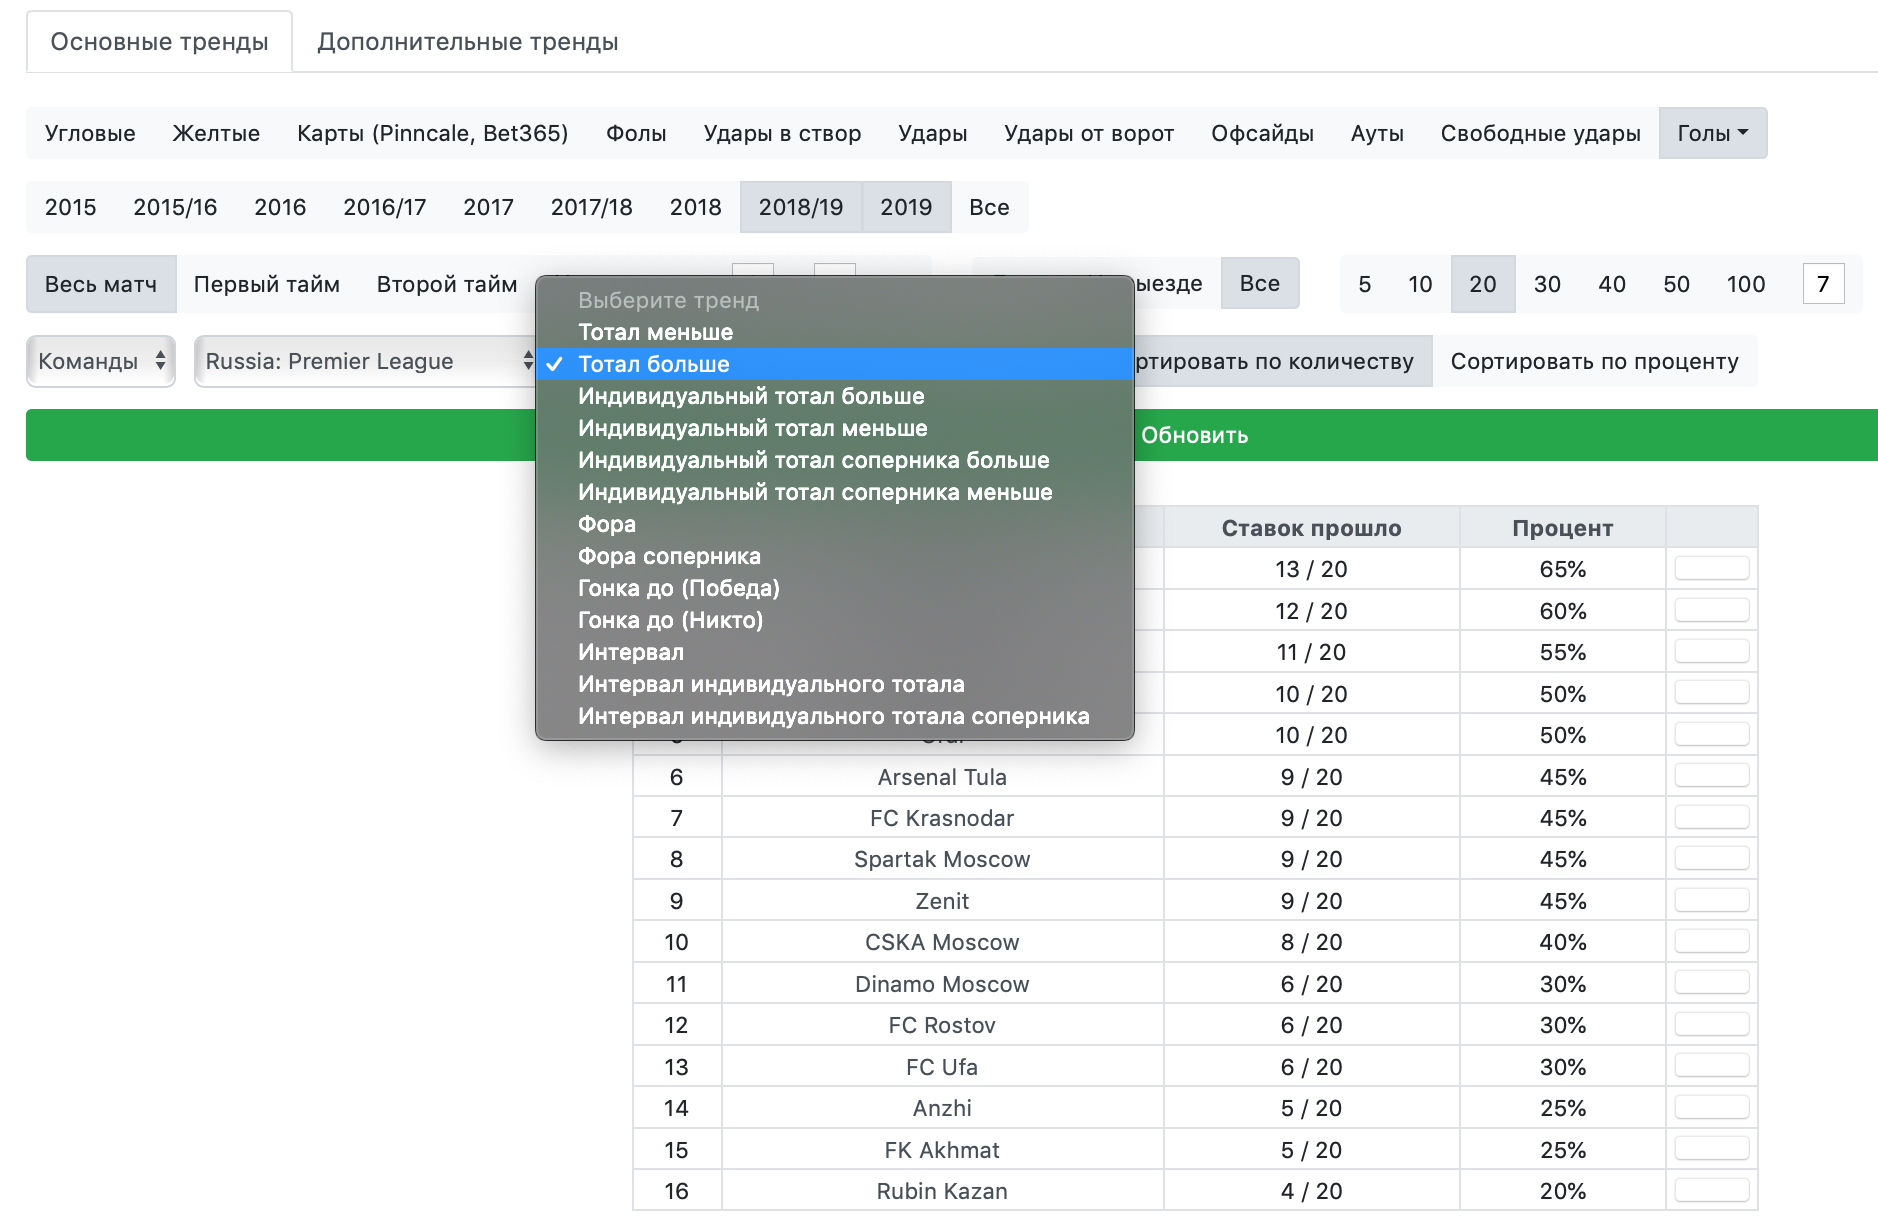The width and height of the screenshot is (1878, 1232).
Task: Choose Весь матч period
Action: (x=101, y=284)
